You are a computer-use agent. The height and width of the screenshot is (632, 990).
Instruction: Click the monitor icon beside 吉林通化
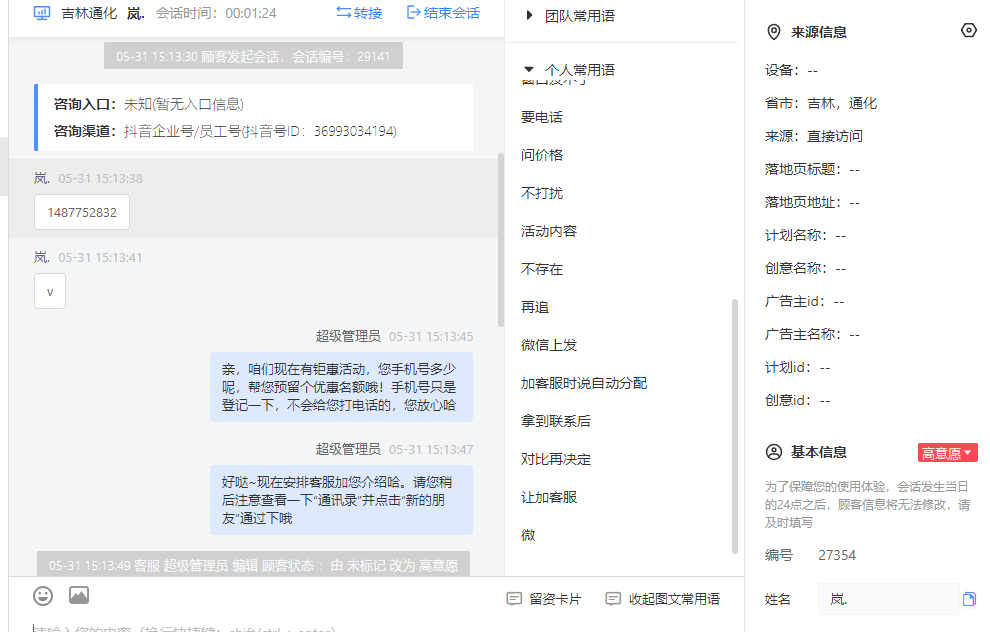tap(42, 13)
